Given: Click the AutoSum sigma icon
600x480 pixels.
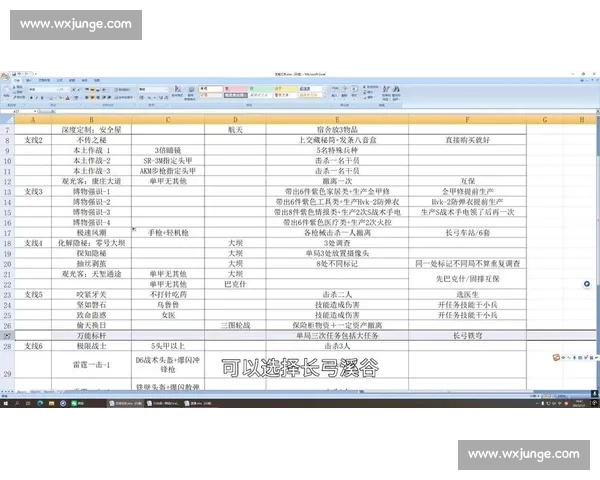Looking at the screenshot, I should [365, 86].
